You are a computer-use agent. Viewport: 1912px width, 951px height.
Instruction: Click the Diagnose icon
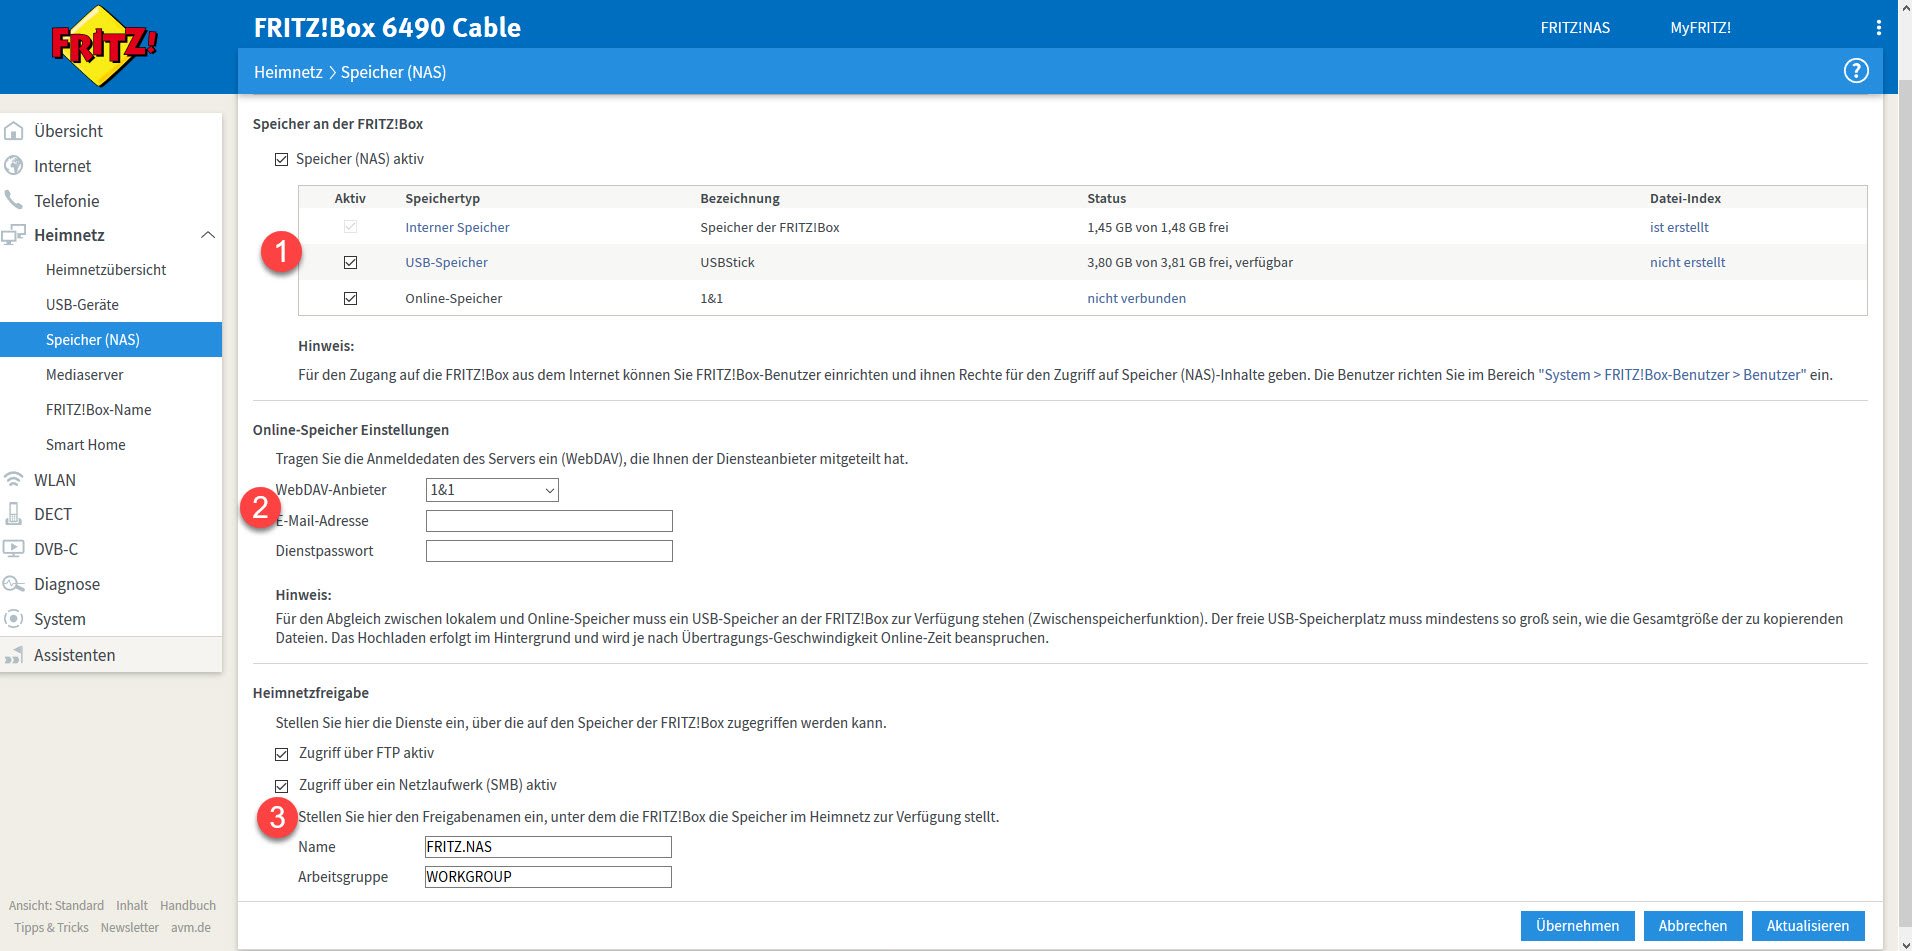pos(14,584)
